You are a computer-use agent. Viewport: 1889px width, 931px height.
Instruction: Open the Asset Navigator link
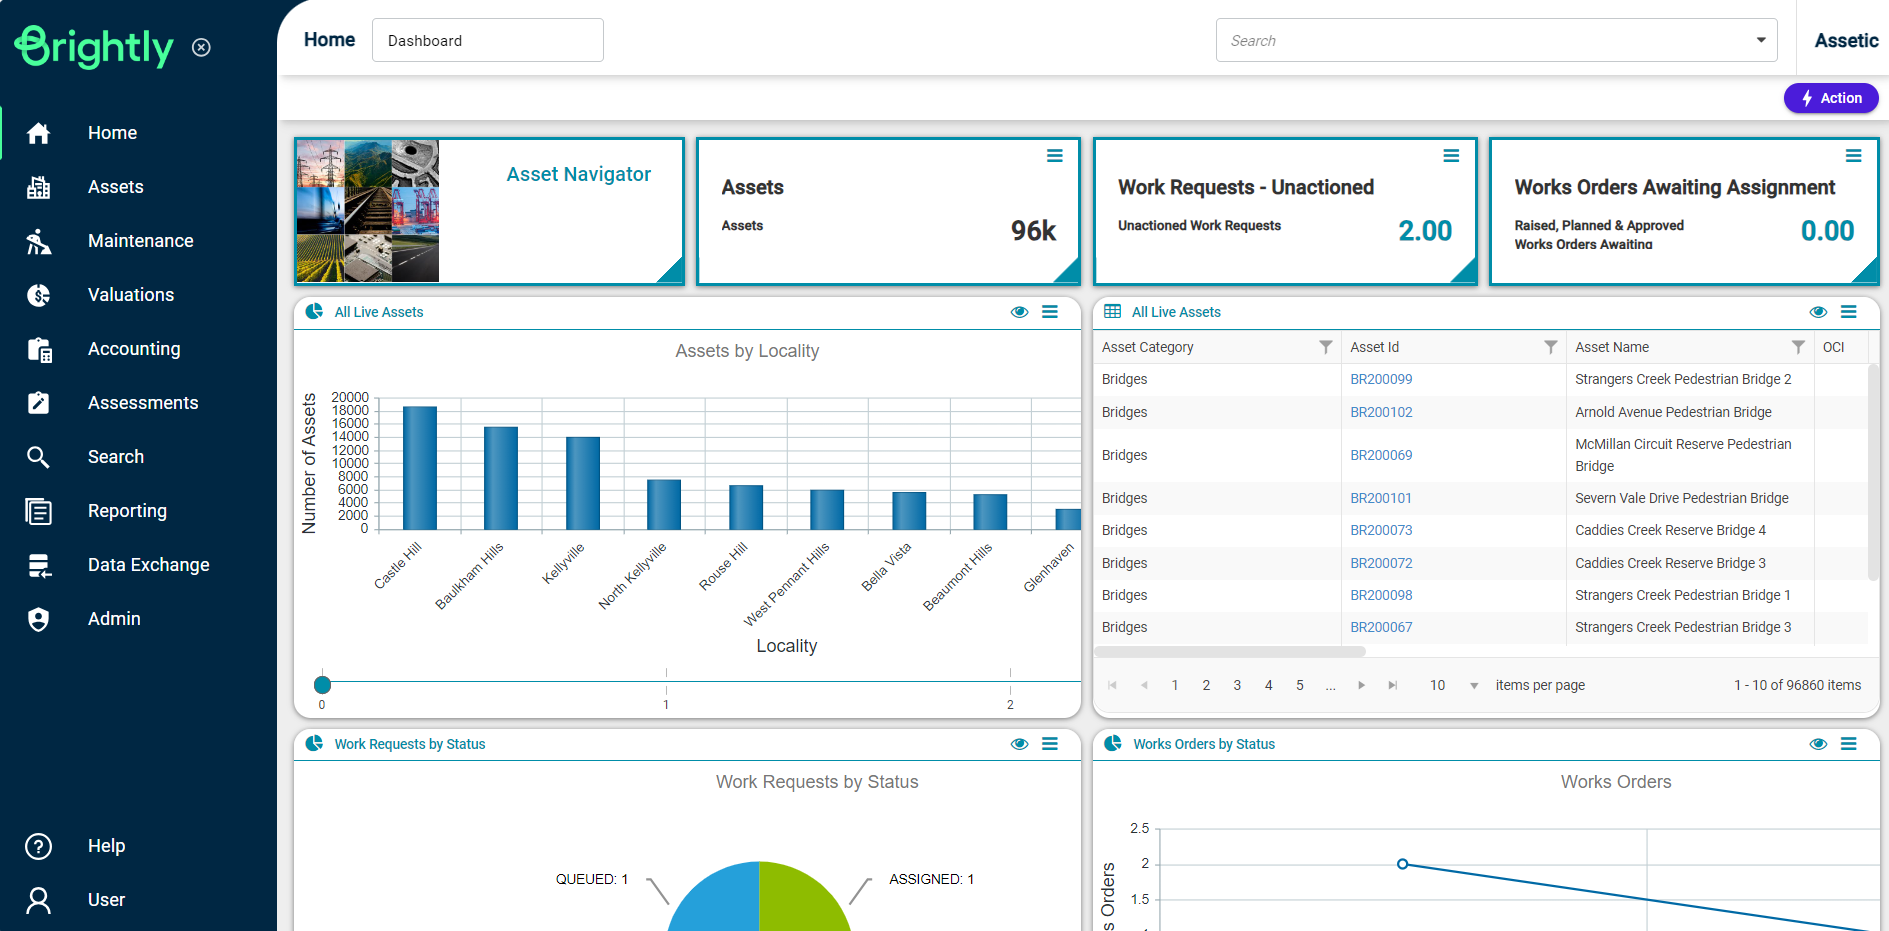(x=578, y=174)
